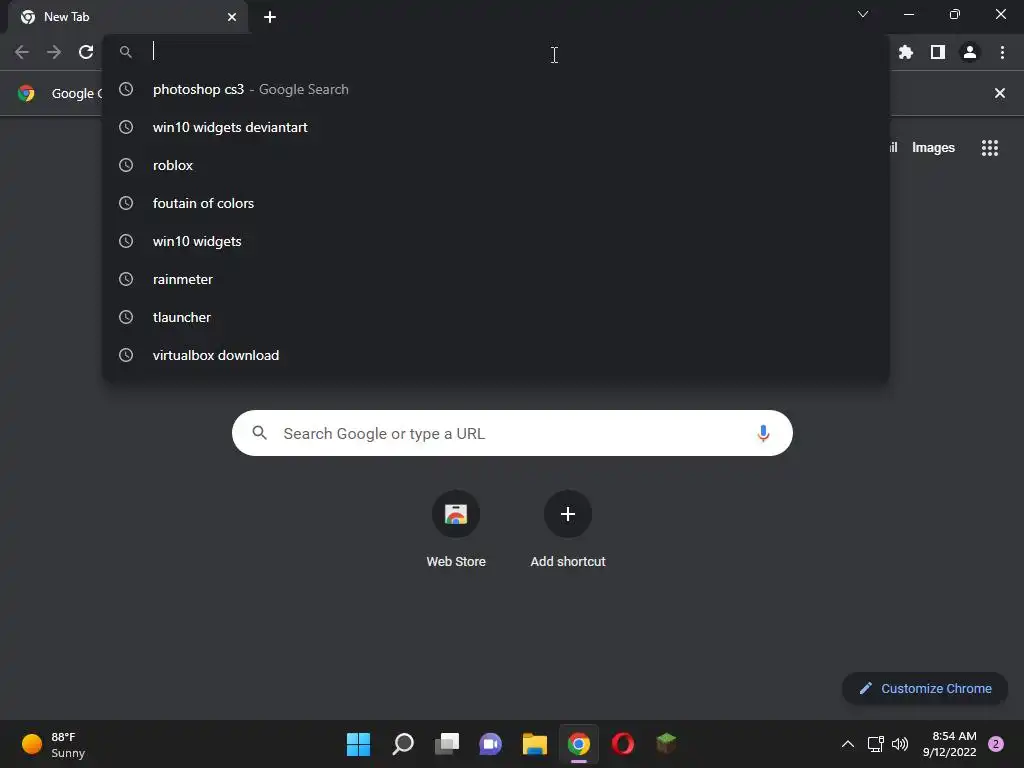Open Customize Chrome
This screenshot has width=1024, height=768.
click(x=925, y=688)
